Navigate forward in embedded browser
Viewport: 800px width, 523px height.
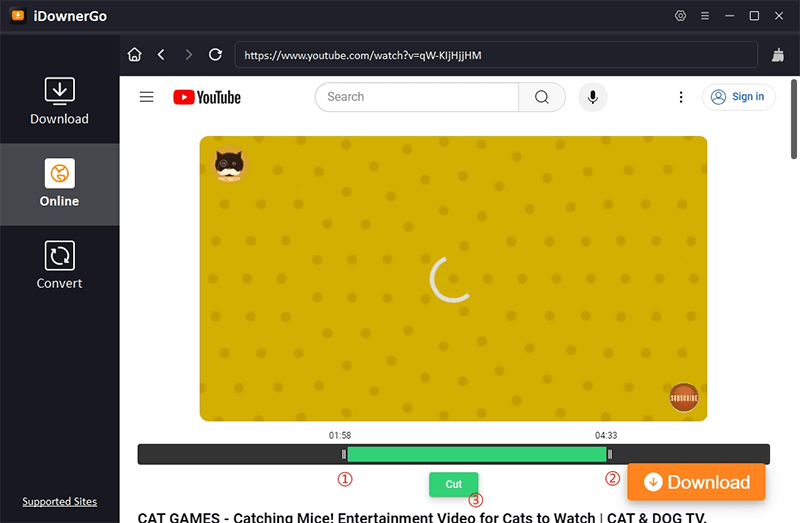pos(189,55)
